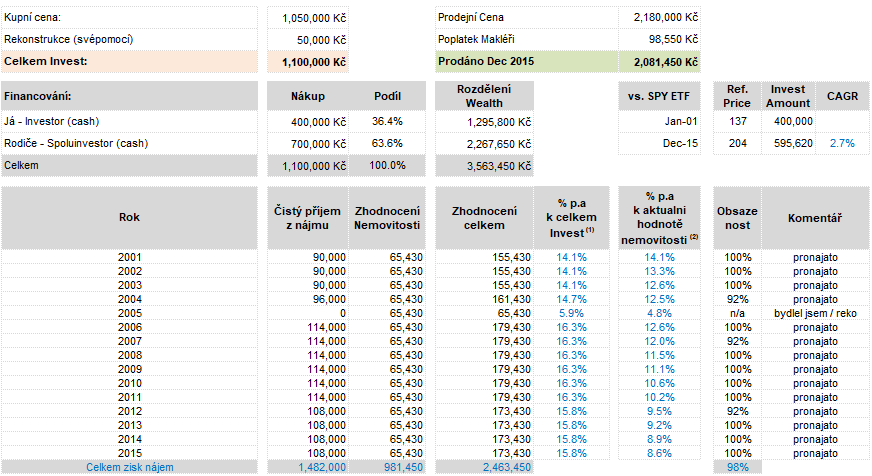Select the Ref. Price header cell
The width and height of the screenshot is (872, 476).
coord(737,96)
